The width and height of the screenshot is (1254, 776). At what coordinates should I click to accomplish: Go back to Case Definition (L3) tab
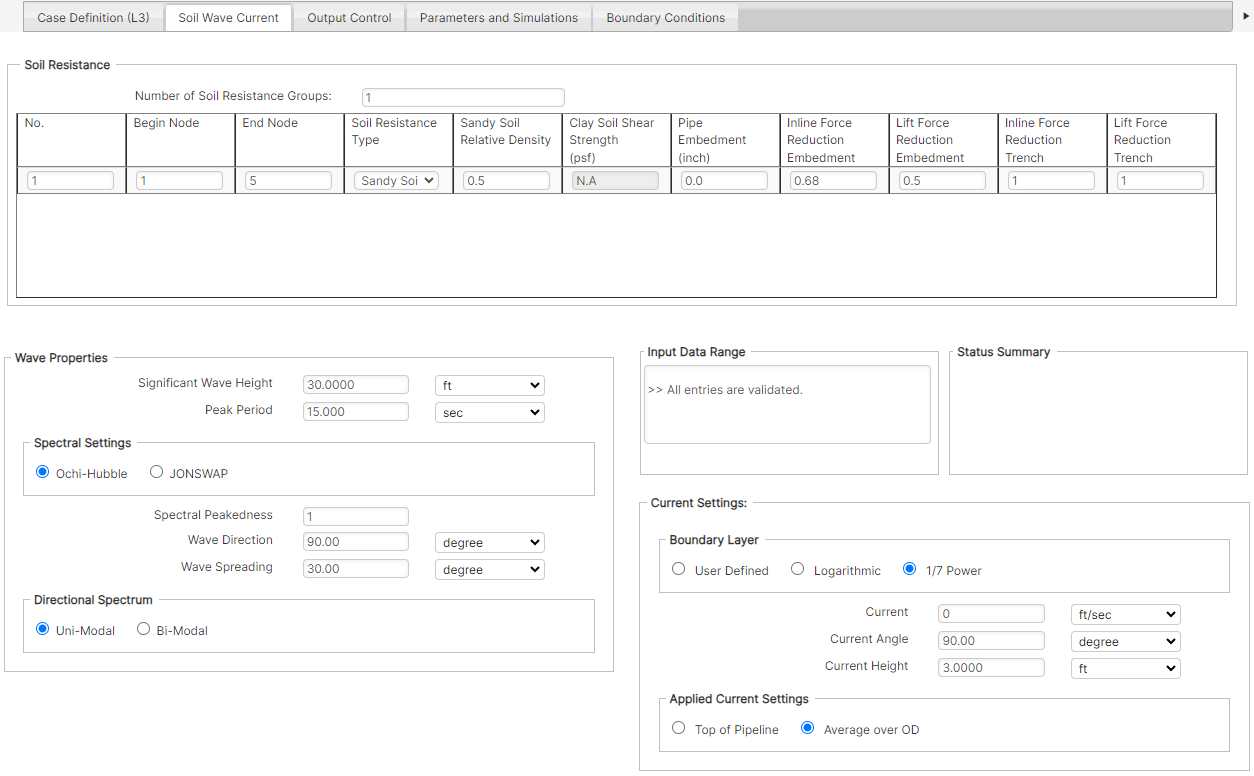point(93,17)
